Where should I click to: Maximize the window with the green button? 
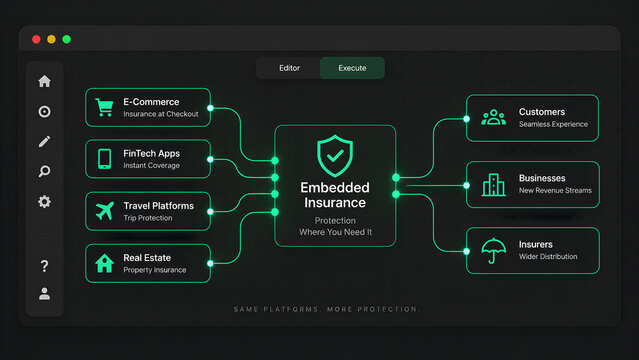click(x=66, y=39)
